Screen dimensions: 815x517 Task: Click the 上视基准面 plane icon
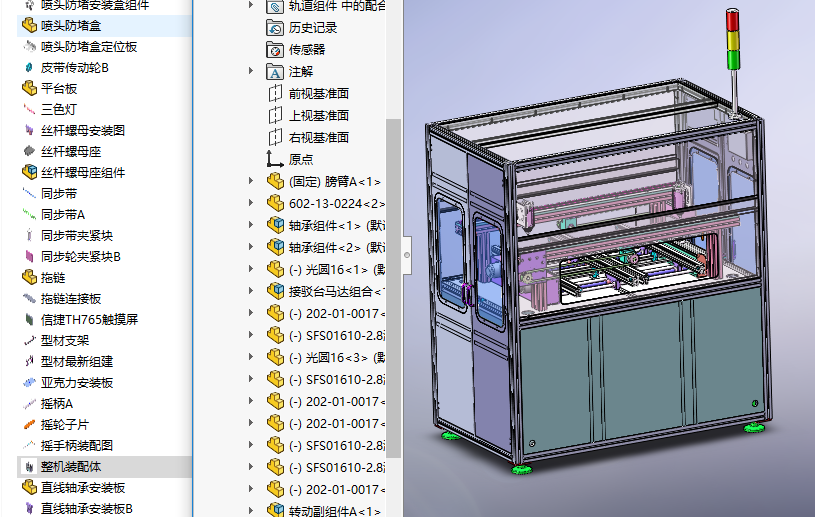coord(274,115)
